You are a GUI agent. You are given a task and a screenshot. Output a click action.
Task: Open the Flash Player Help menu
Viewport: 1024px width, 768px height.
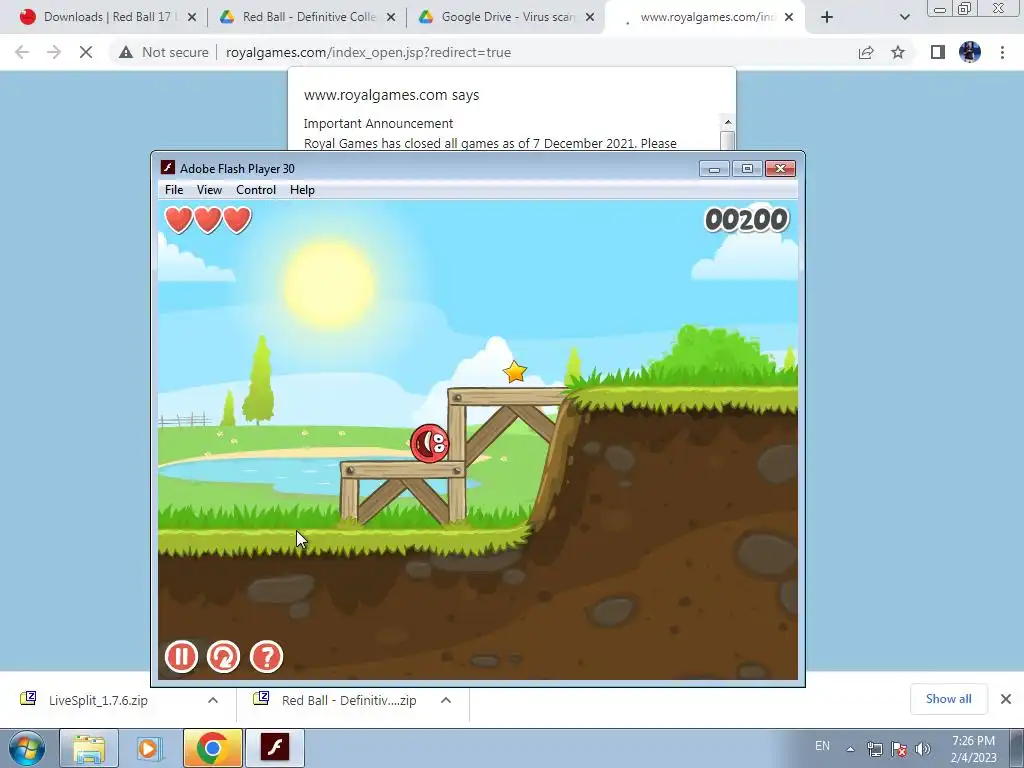(x=302, y=189)
